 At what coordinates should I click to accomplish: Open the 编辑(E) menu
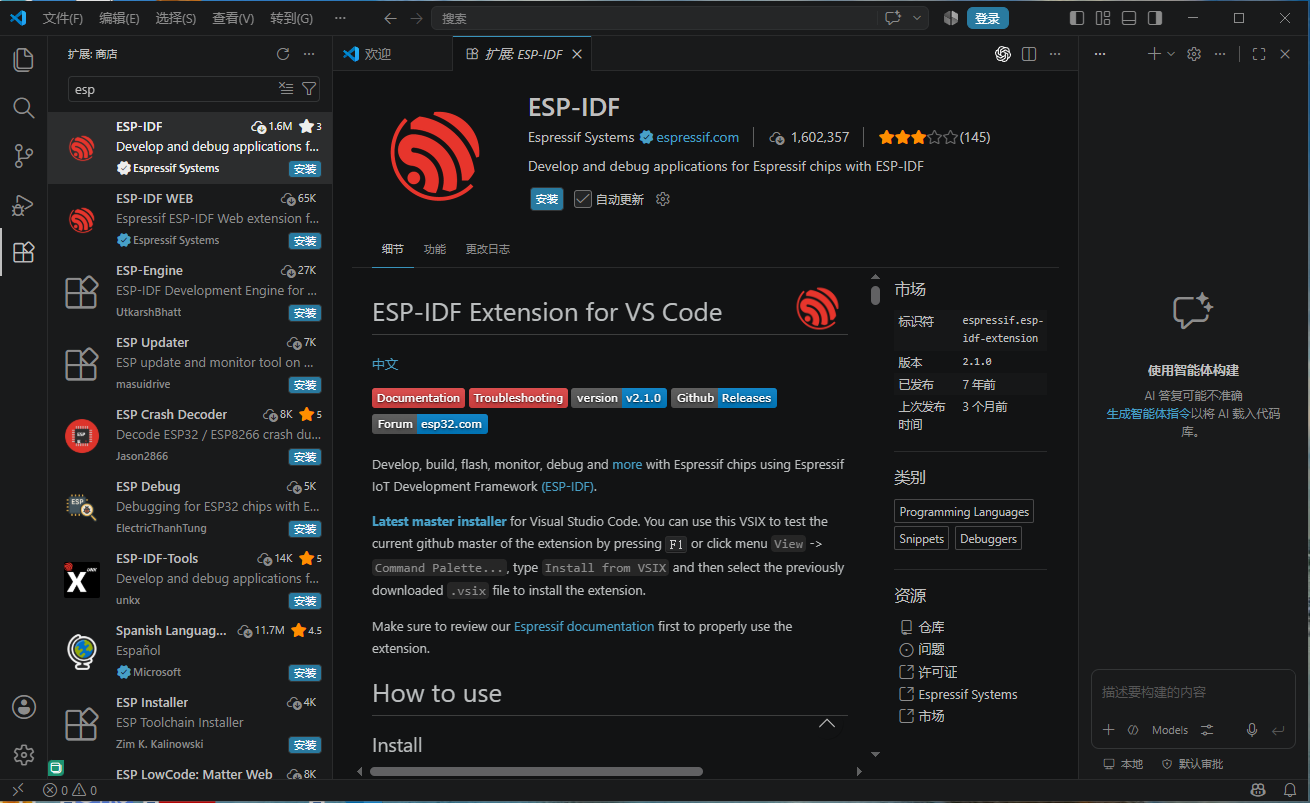pyautogui.click(x=120, y=18)
